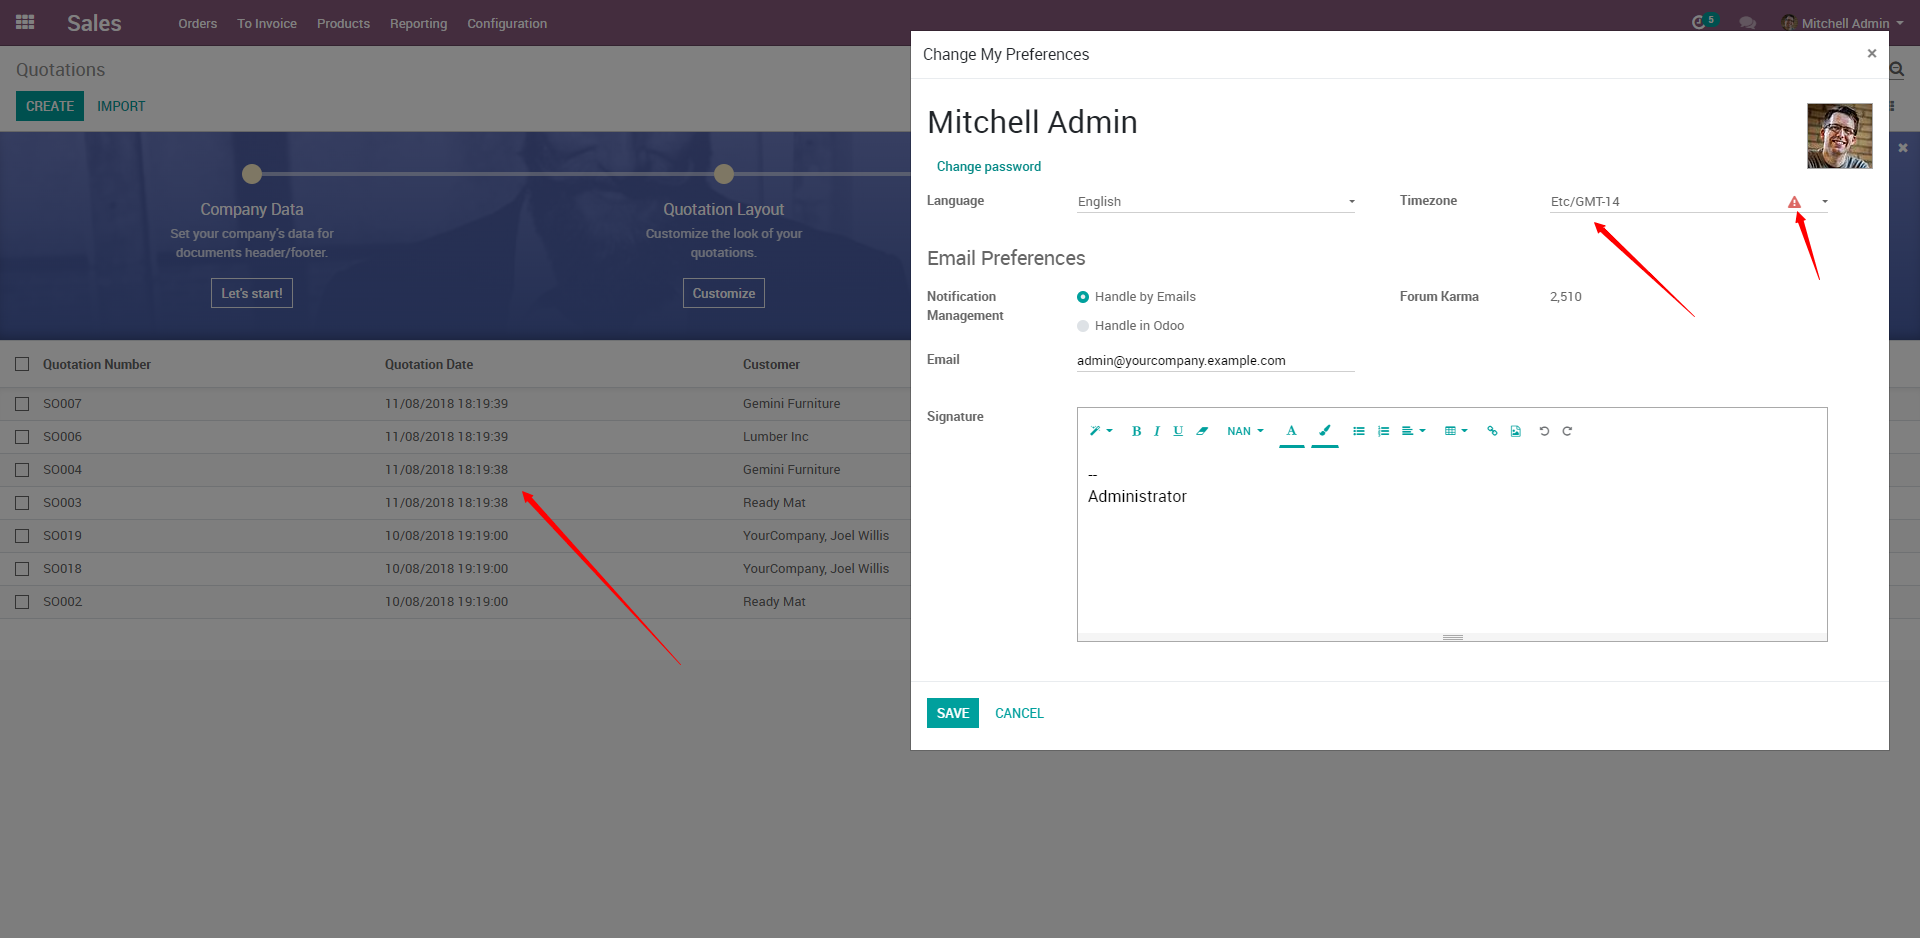Image resolution: width=1920 pixels, height=938 pixels.
Task: Open the Language dropdown
Action: coord(1351,201)
